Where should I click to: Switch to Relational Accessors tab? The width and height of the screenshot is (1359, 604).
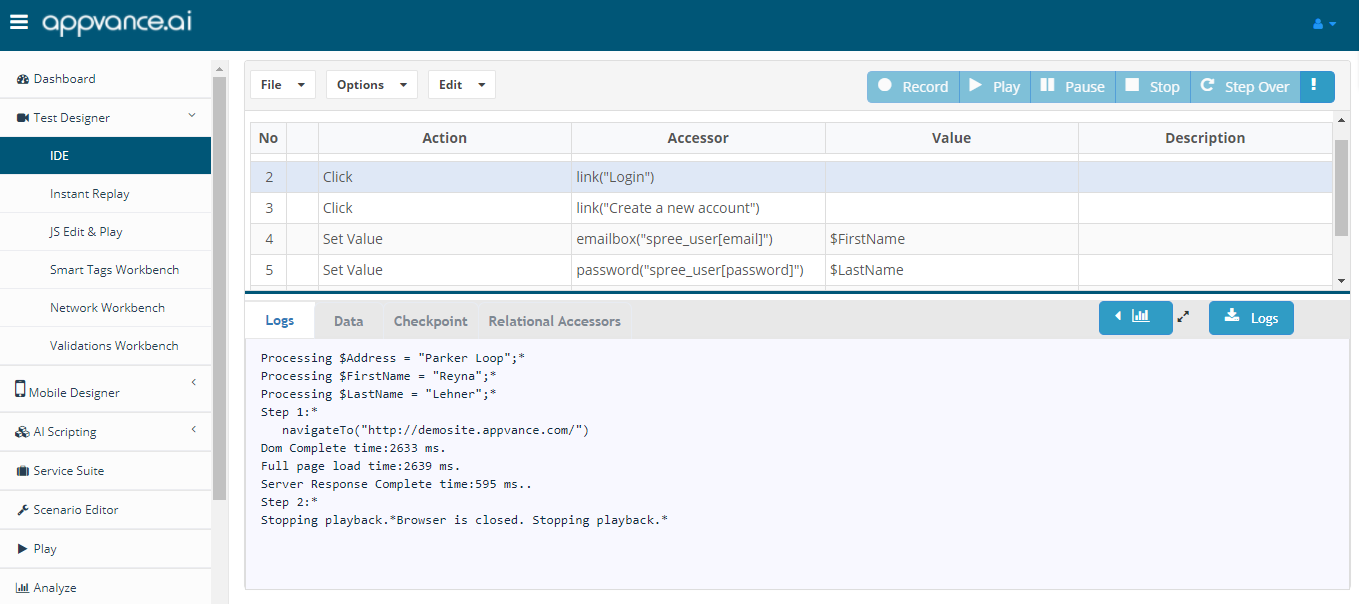(554, 321)
